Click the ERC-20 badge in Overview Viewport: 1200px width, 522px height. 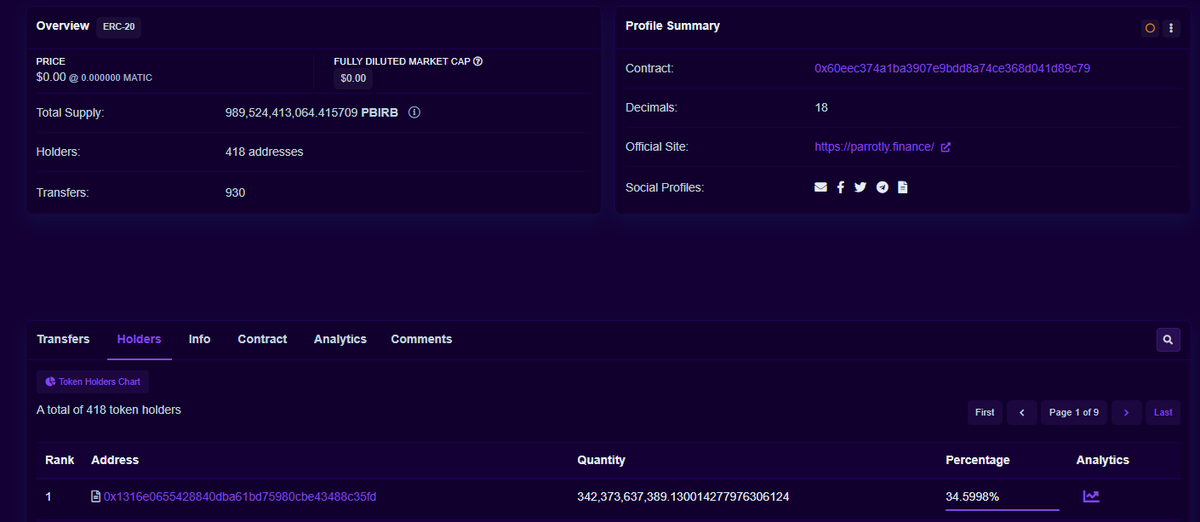(x=118, y=26)
